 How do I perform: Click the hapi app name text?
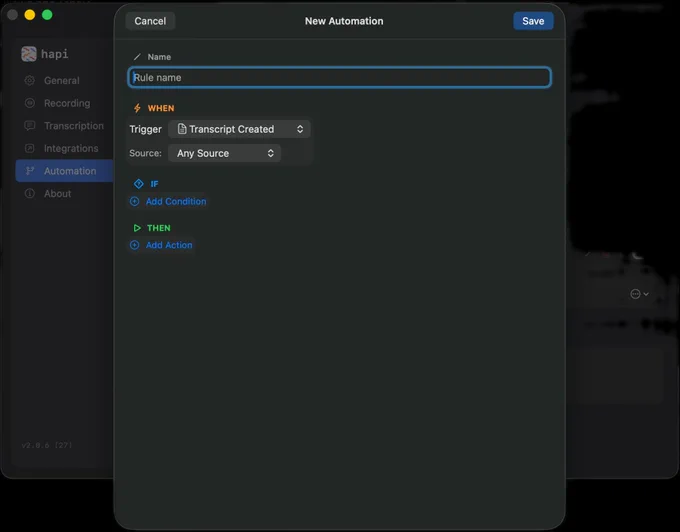coord(55,54)
